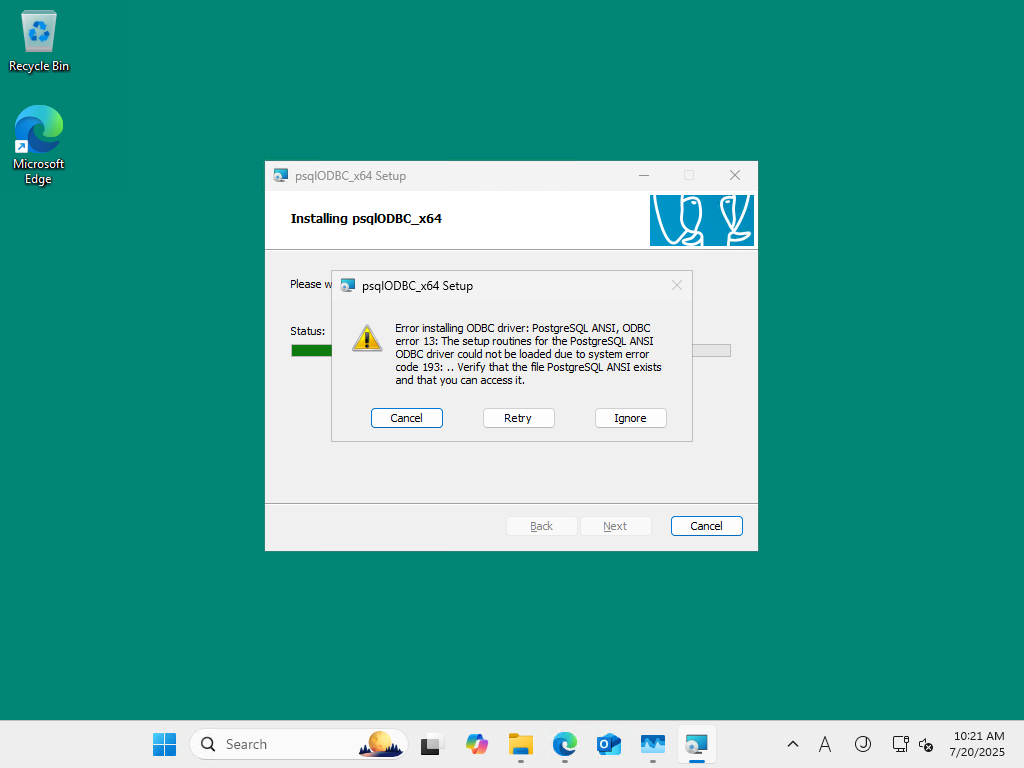Open Task View from taskbar
The height and width of the screenshot is (768, 1024).
(x=431, y=744)
